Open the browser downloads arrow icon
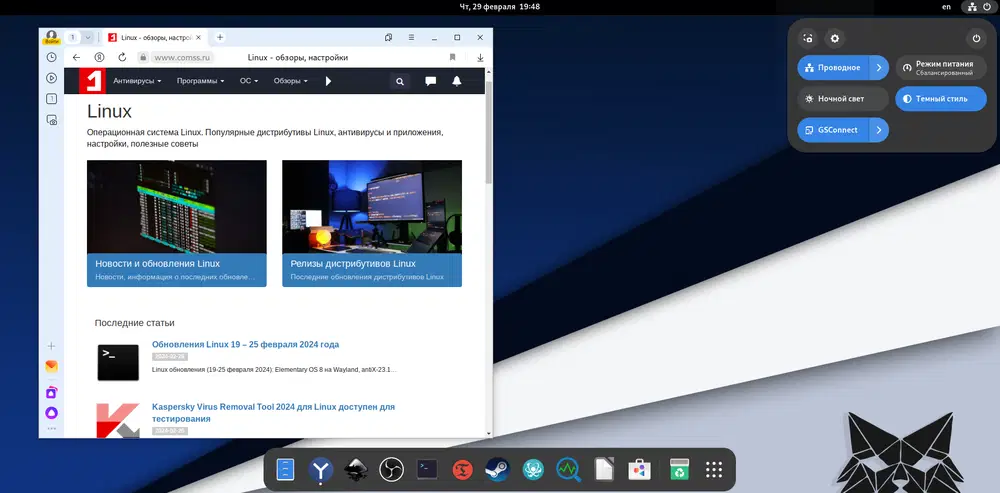 [x=480, y=57]
